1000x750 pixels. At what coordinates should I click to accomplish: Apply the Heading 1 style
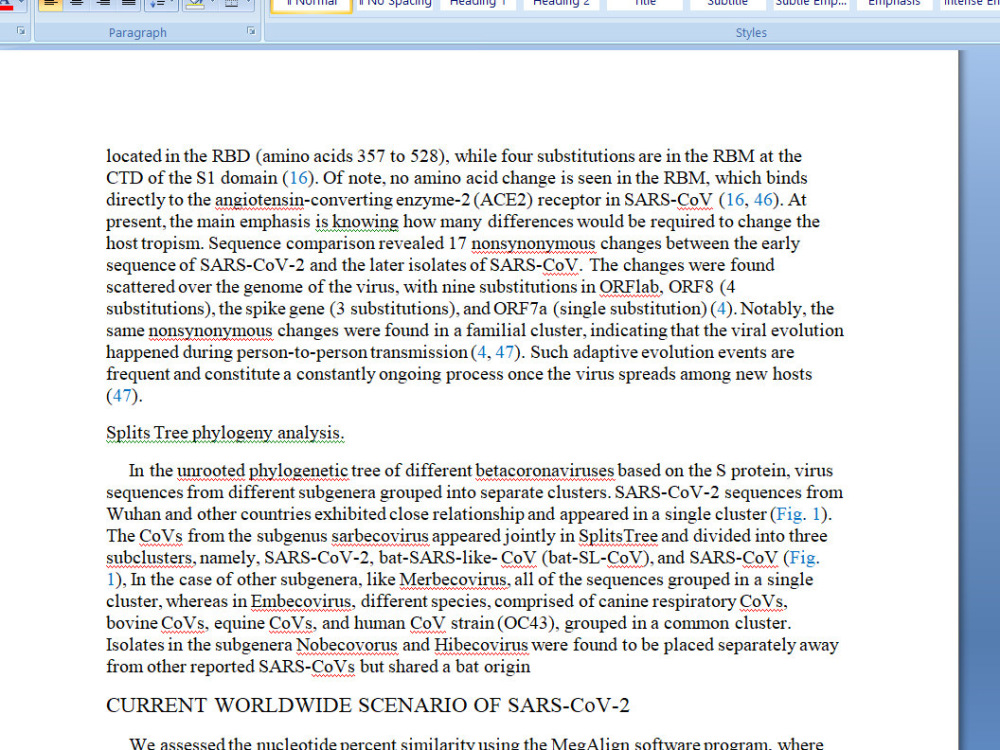point(478,4)
